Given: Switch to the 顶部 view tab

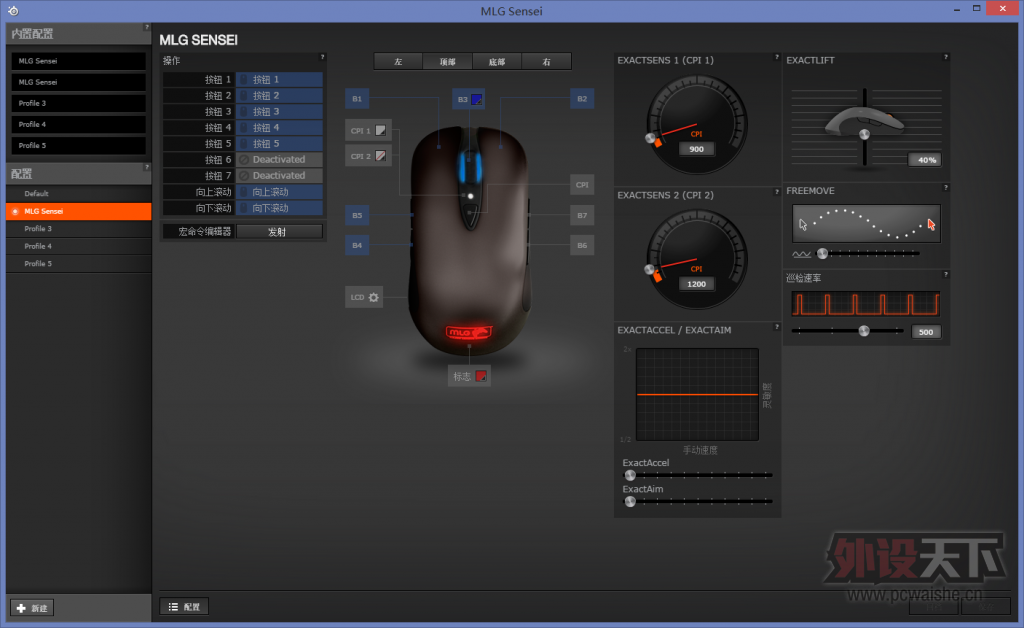Looking at the screenshot, I should tap(447, 61).
